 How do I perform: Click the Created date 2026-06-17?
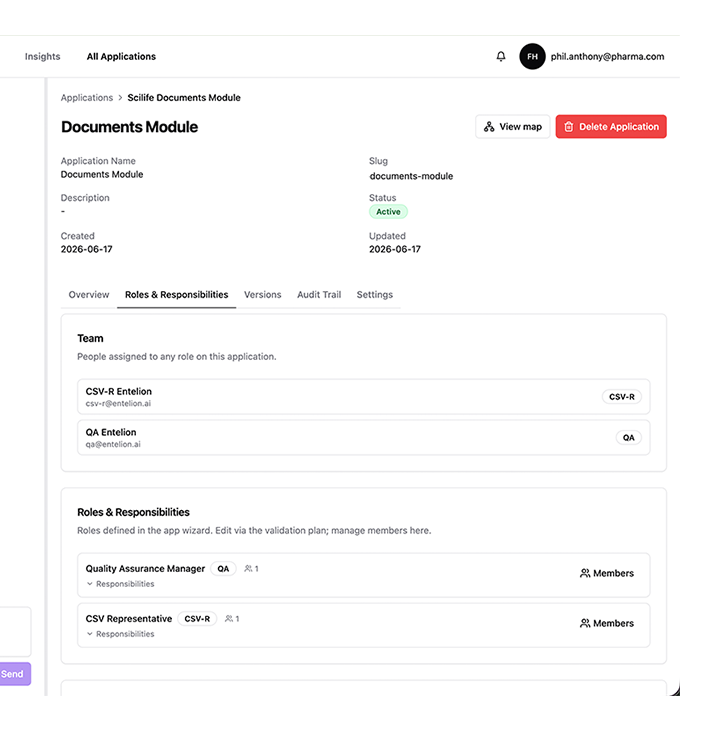pyautogui.click(x=87, y=249)
